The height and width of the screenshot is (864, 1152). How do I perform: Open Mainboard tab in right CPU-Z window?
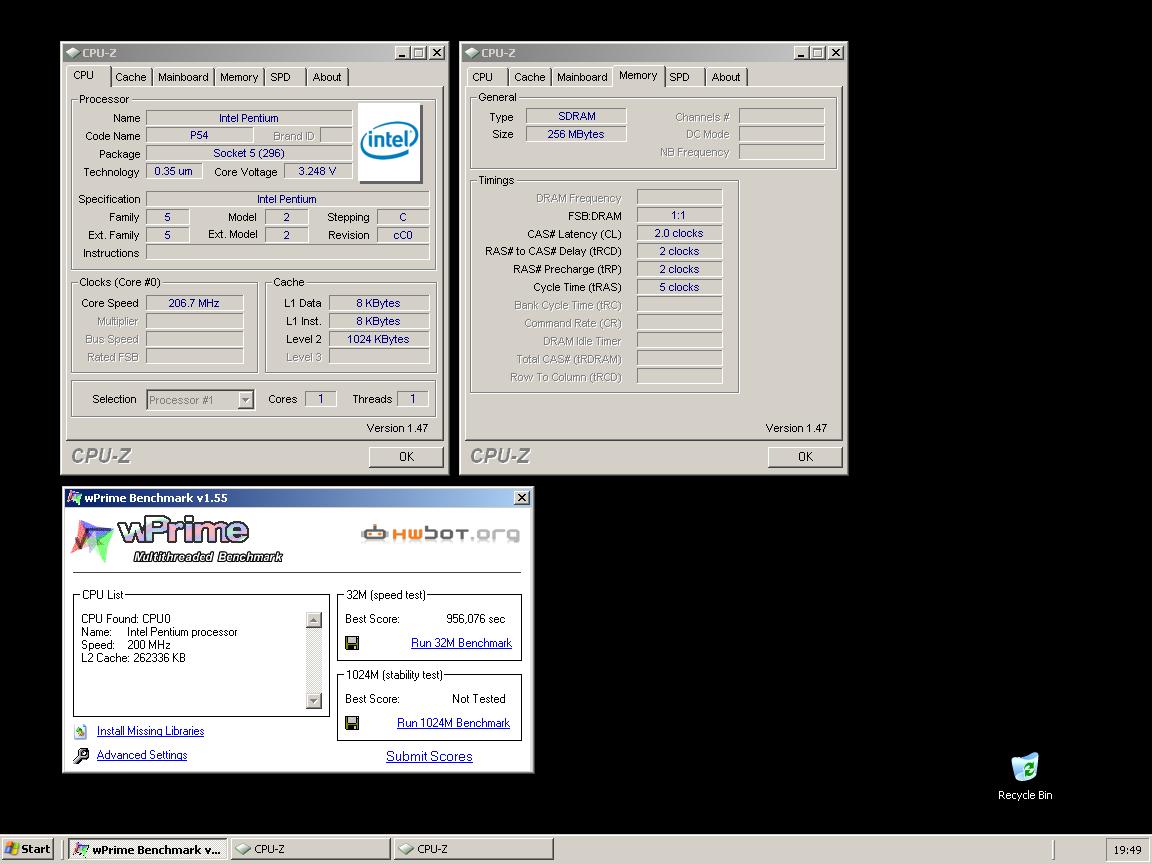(582, 77)
